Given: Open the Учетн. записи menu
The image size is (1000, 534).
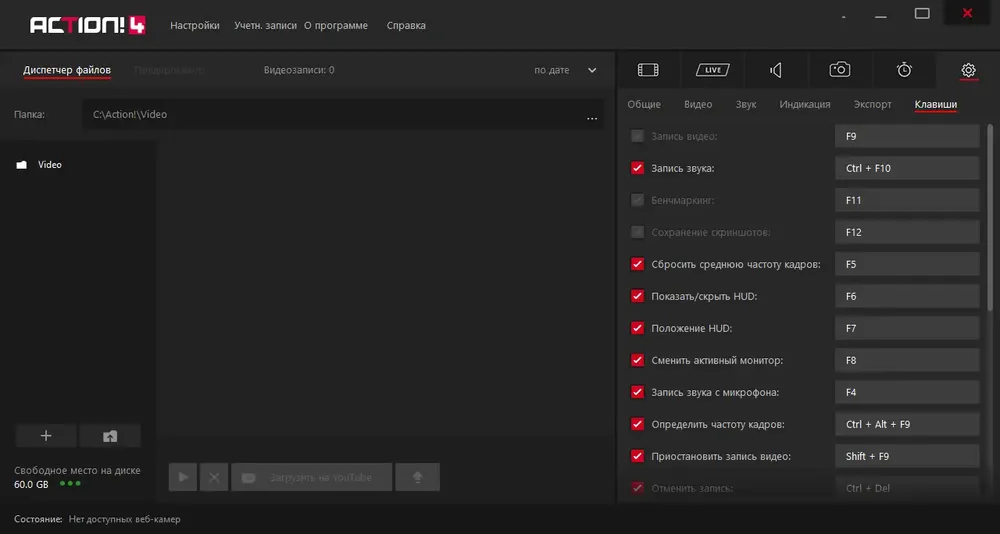Looking at the screenshot, I should click(265, 26).
